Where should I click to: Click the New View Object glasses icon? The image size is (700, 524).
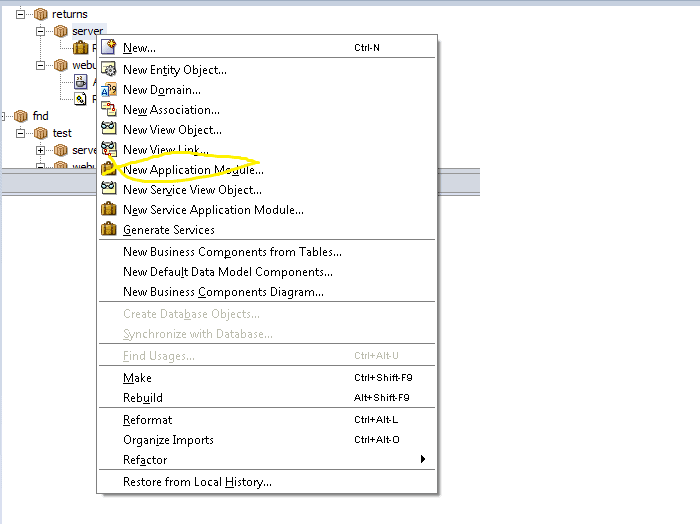point(109,129)
